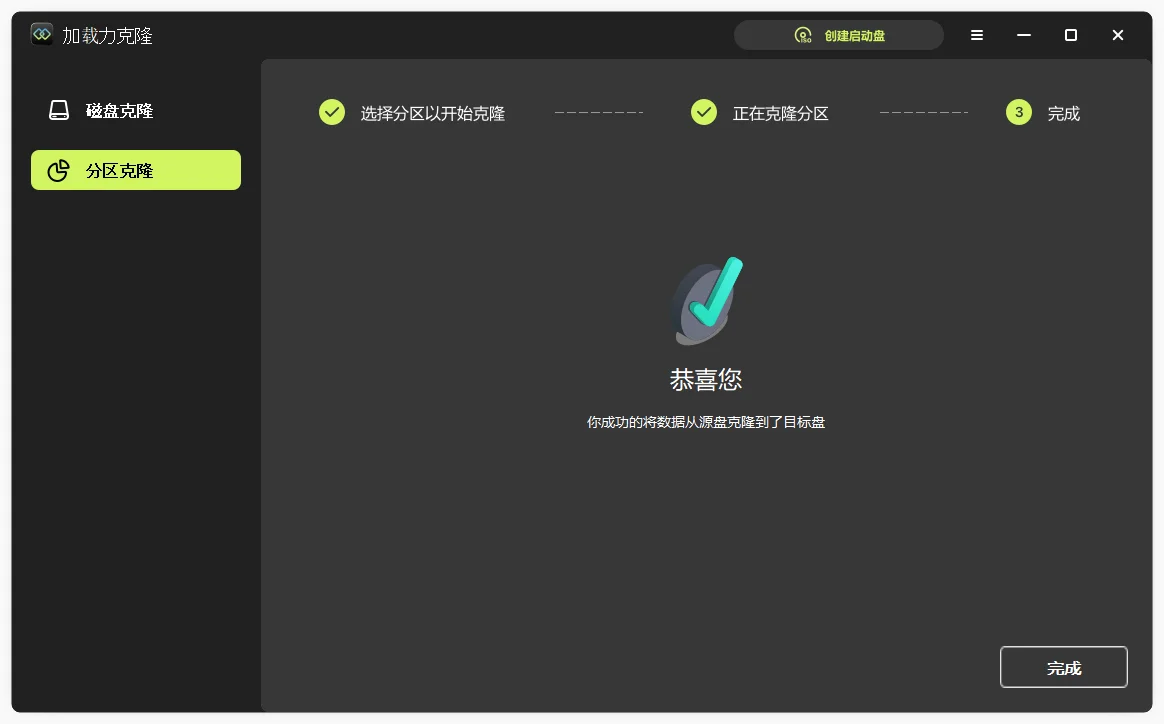This screenshot has height=724, width=1164.
Task: Click the 恭喜您 congratulations heading
Action: tap(705, 379)
